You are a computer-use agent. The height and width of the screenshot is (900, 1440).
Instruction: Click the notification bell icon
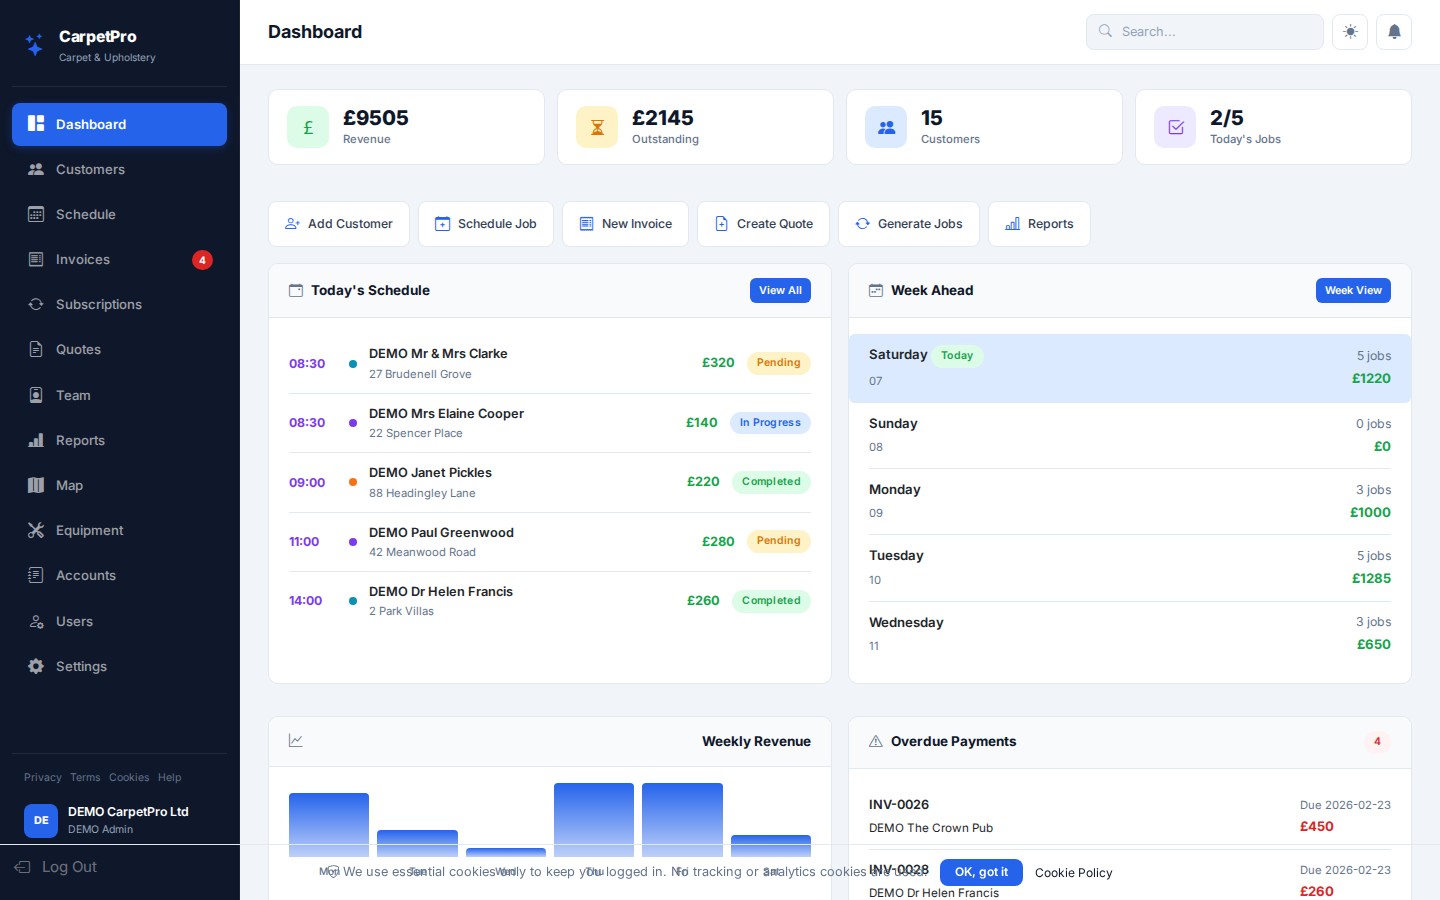[1394, 32]
